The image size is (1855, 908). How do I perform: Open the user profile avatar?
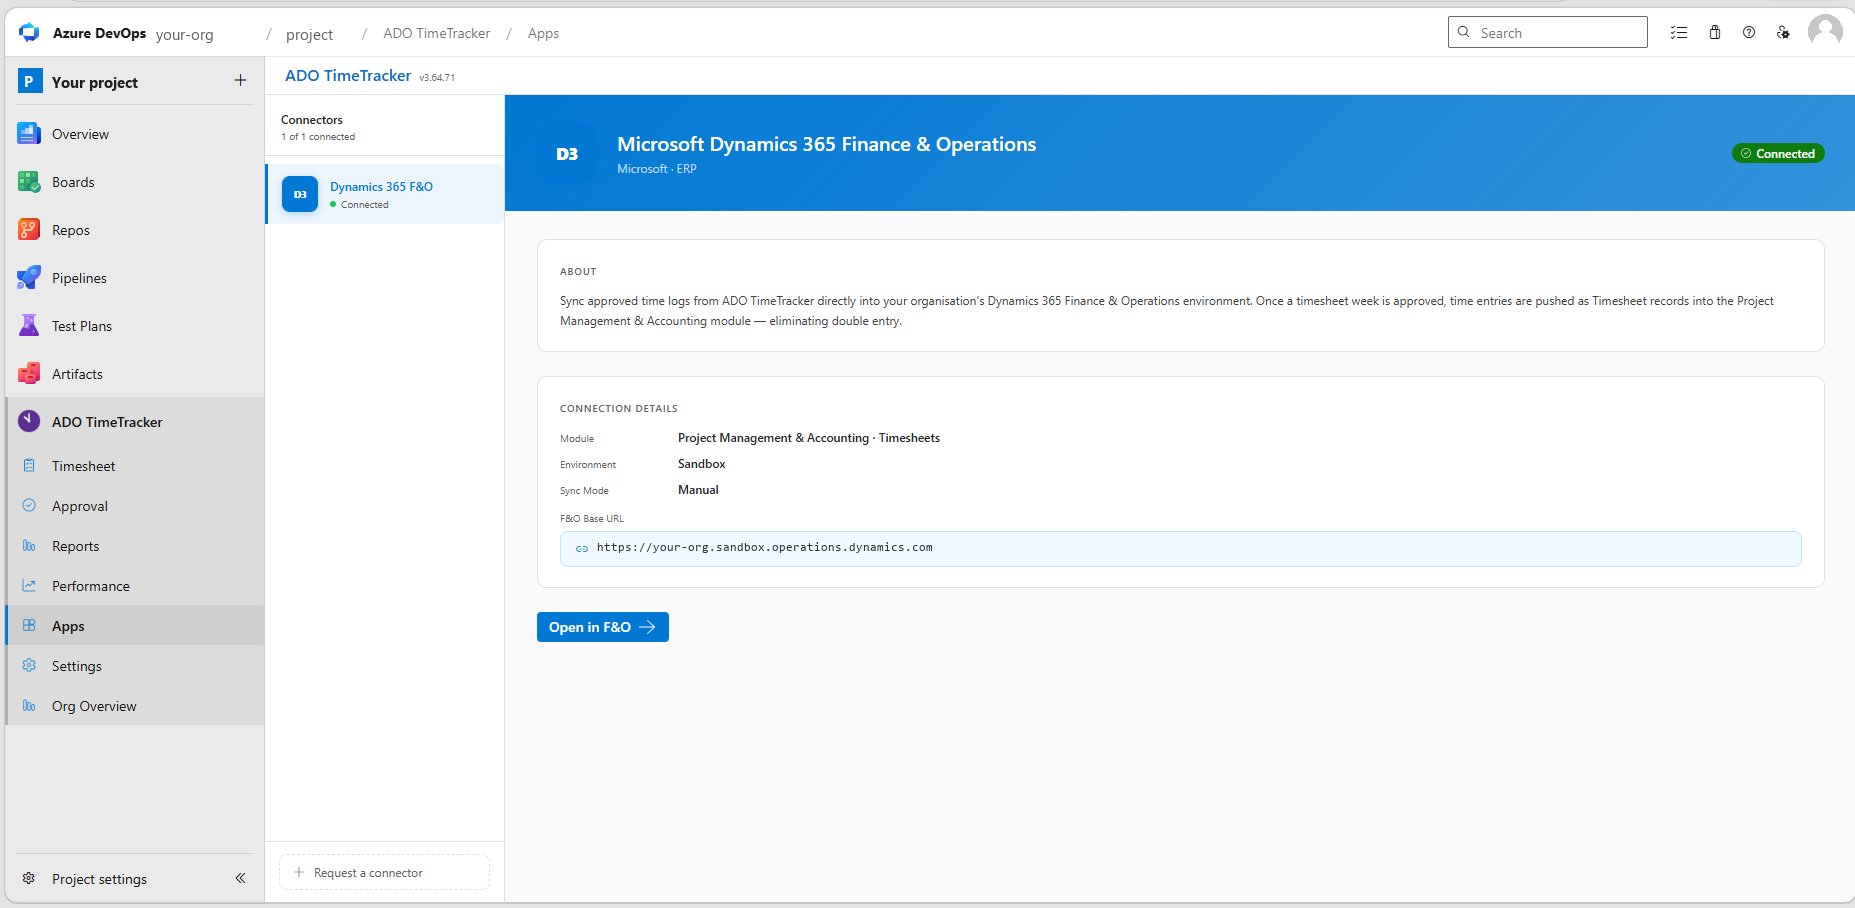coord(1825,31)
